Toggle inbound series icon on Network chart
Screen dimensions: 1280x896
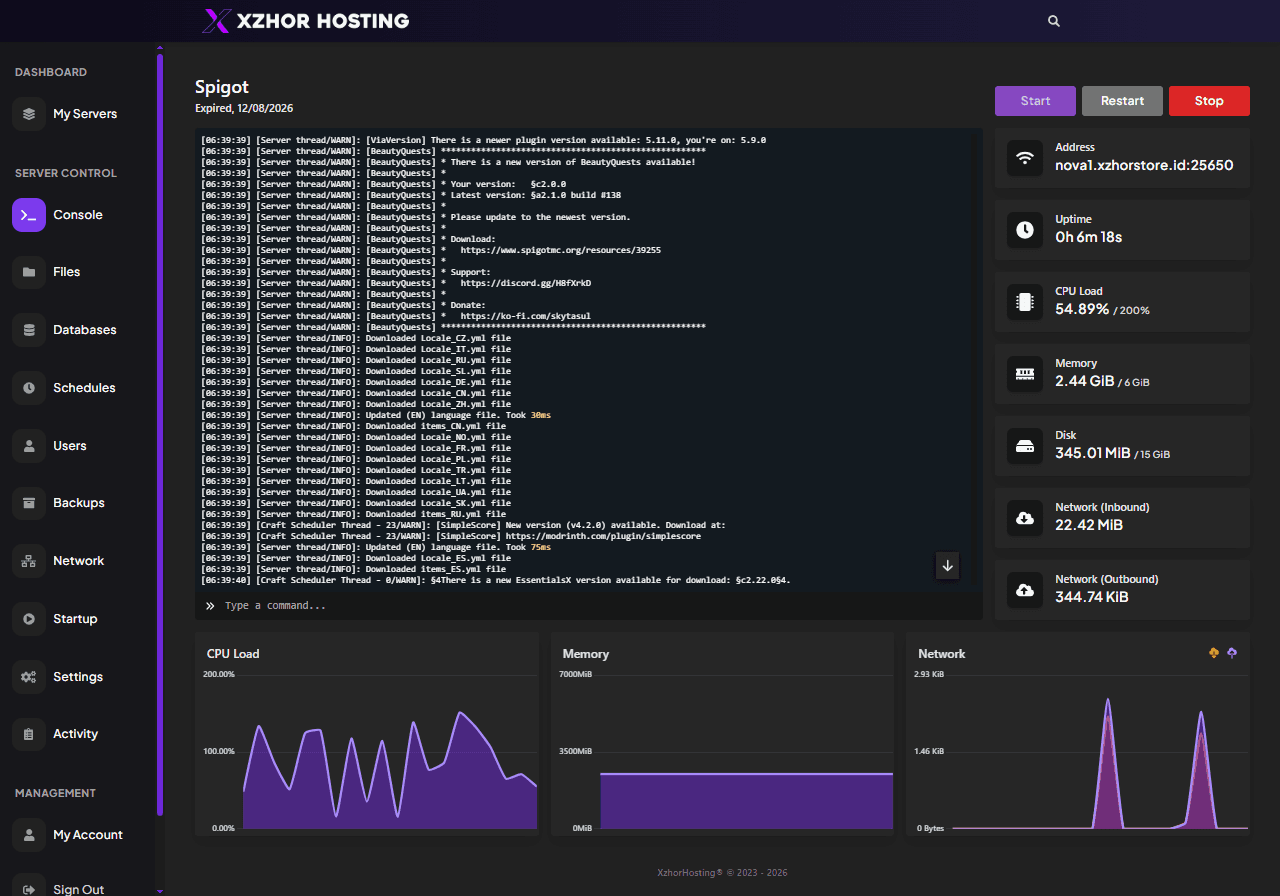(x=1214, y=653)
